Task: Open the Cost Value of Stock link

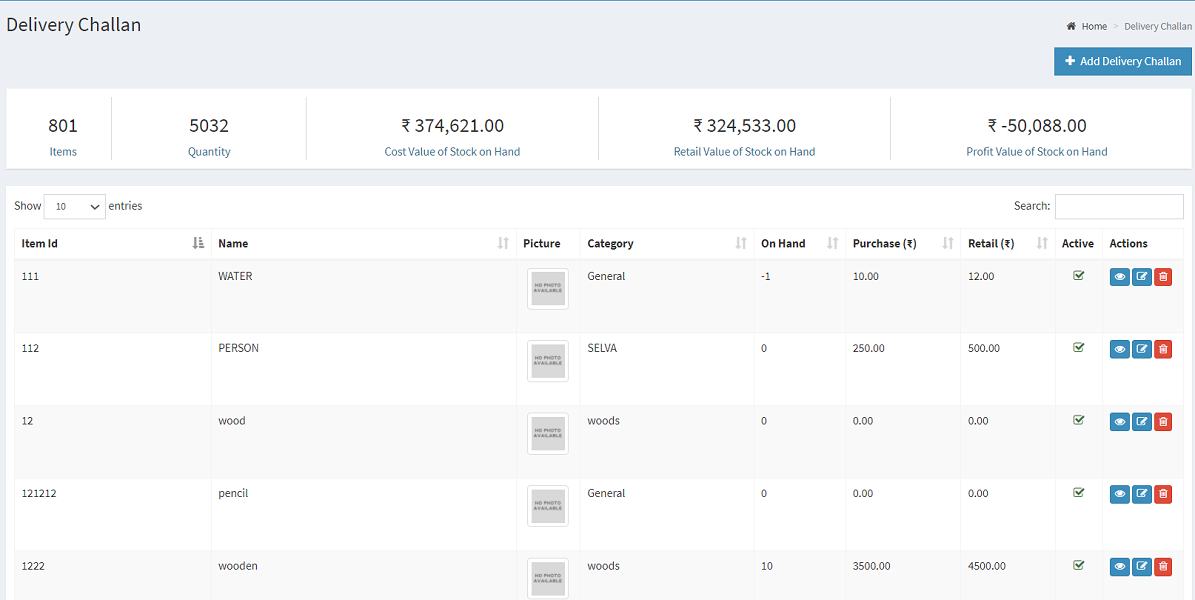Action: click(451, 151)
